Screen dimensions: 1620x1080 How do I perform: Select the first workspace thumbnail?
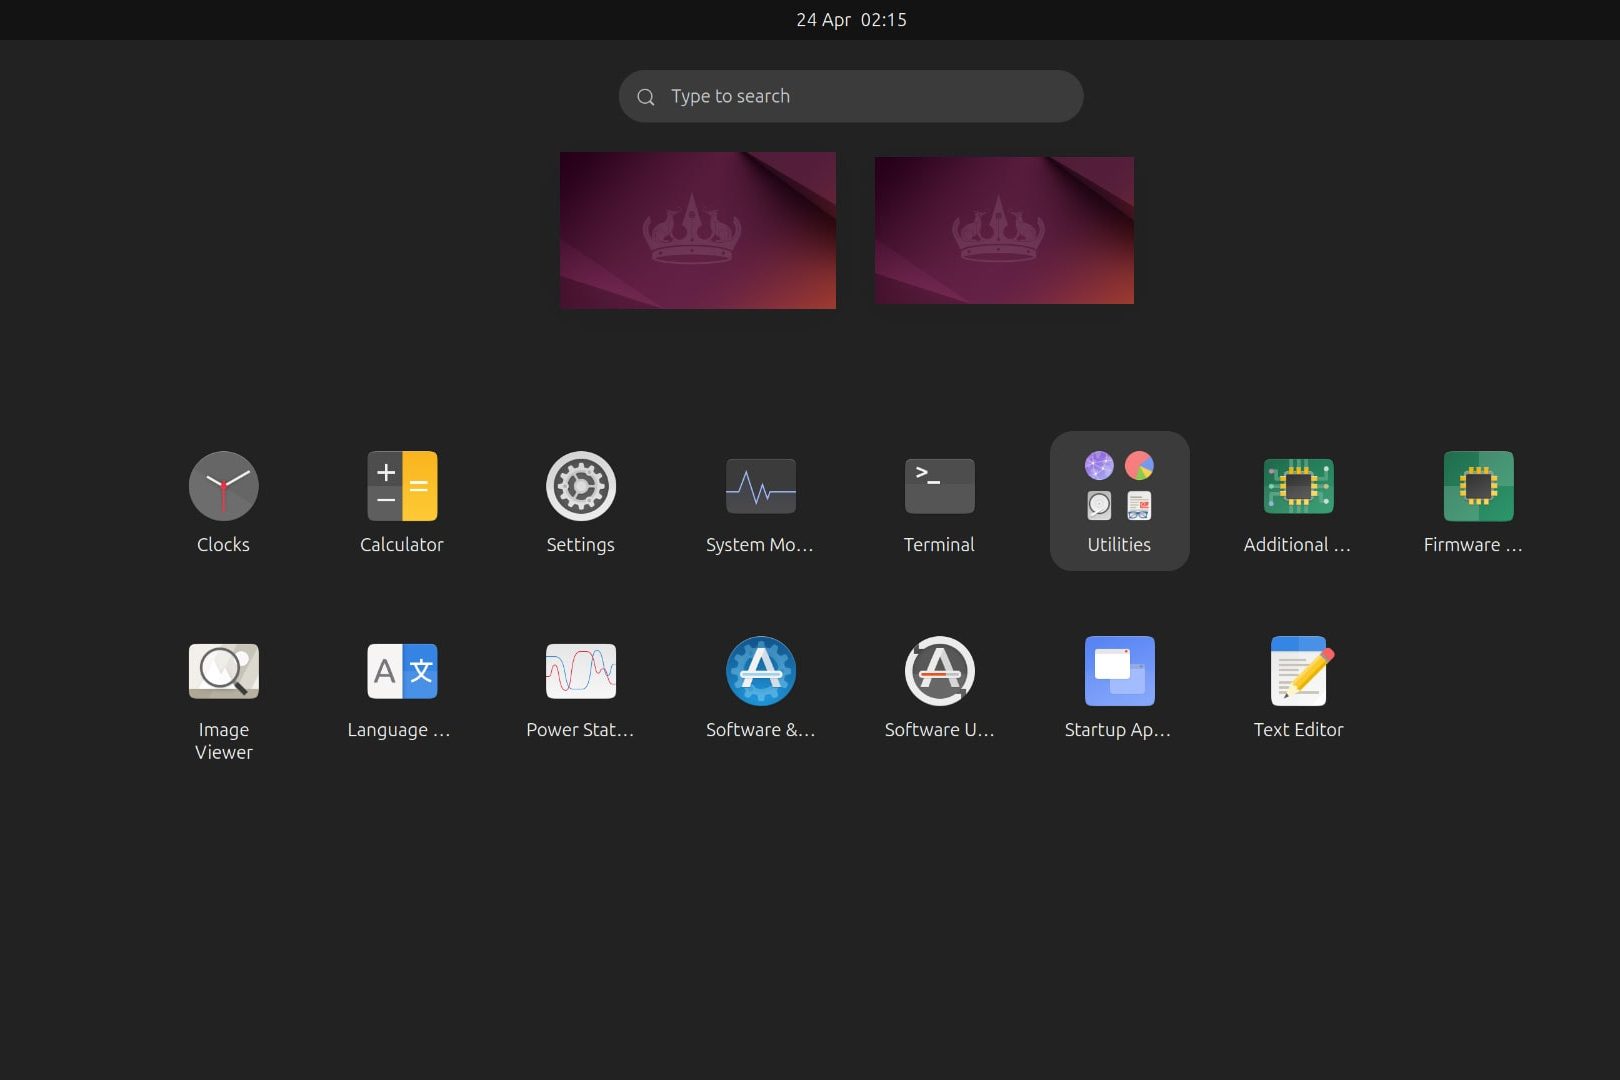pos(697,230)
